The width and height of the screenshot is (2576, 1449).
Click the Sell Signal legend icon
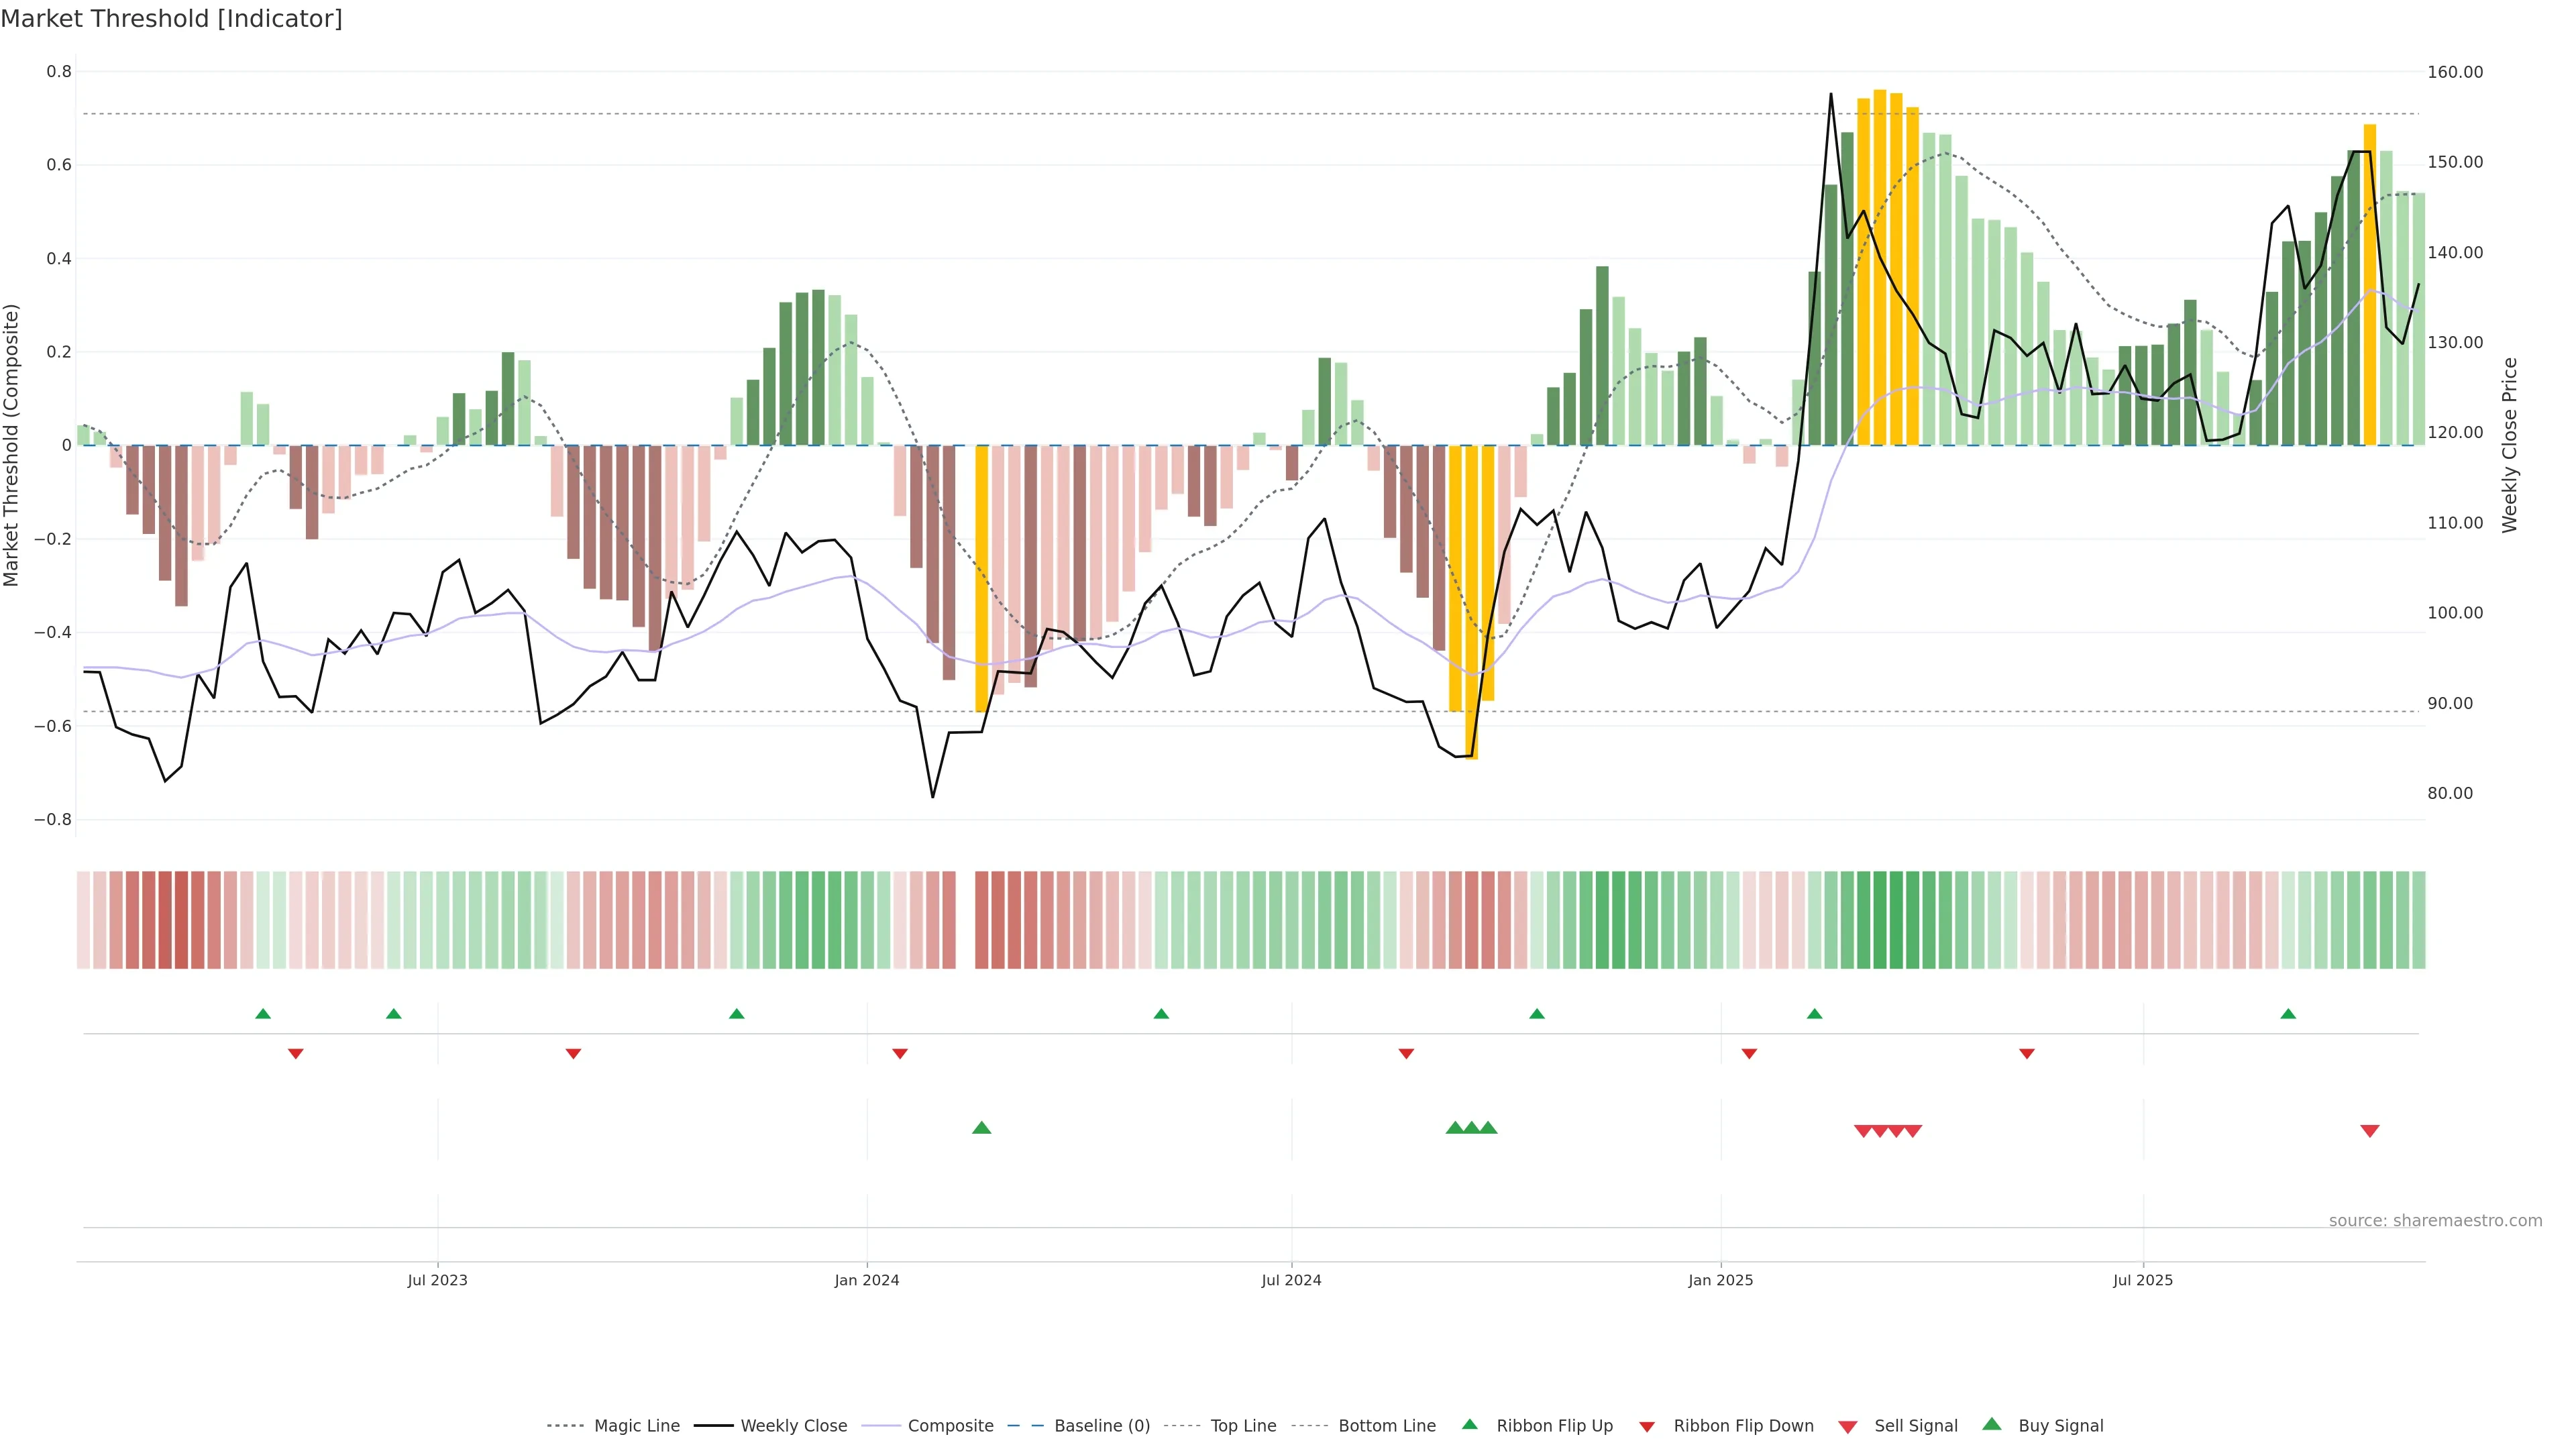[1848, 1427]
